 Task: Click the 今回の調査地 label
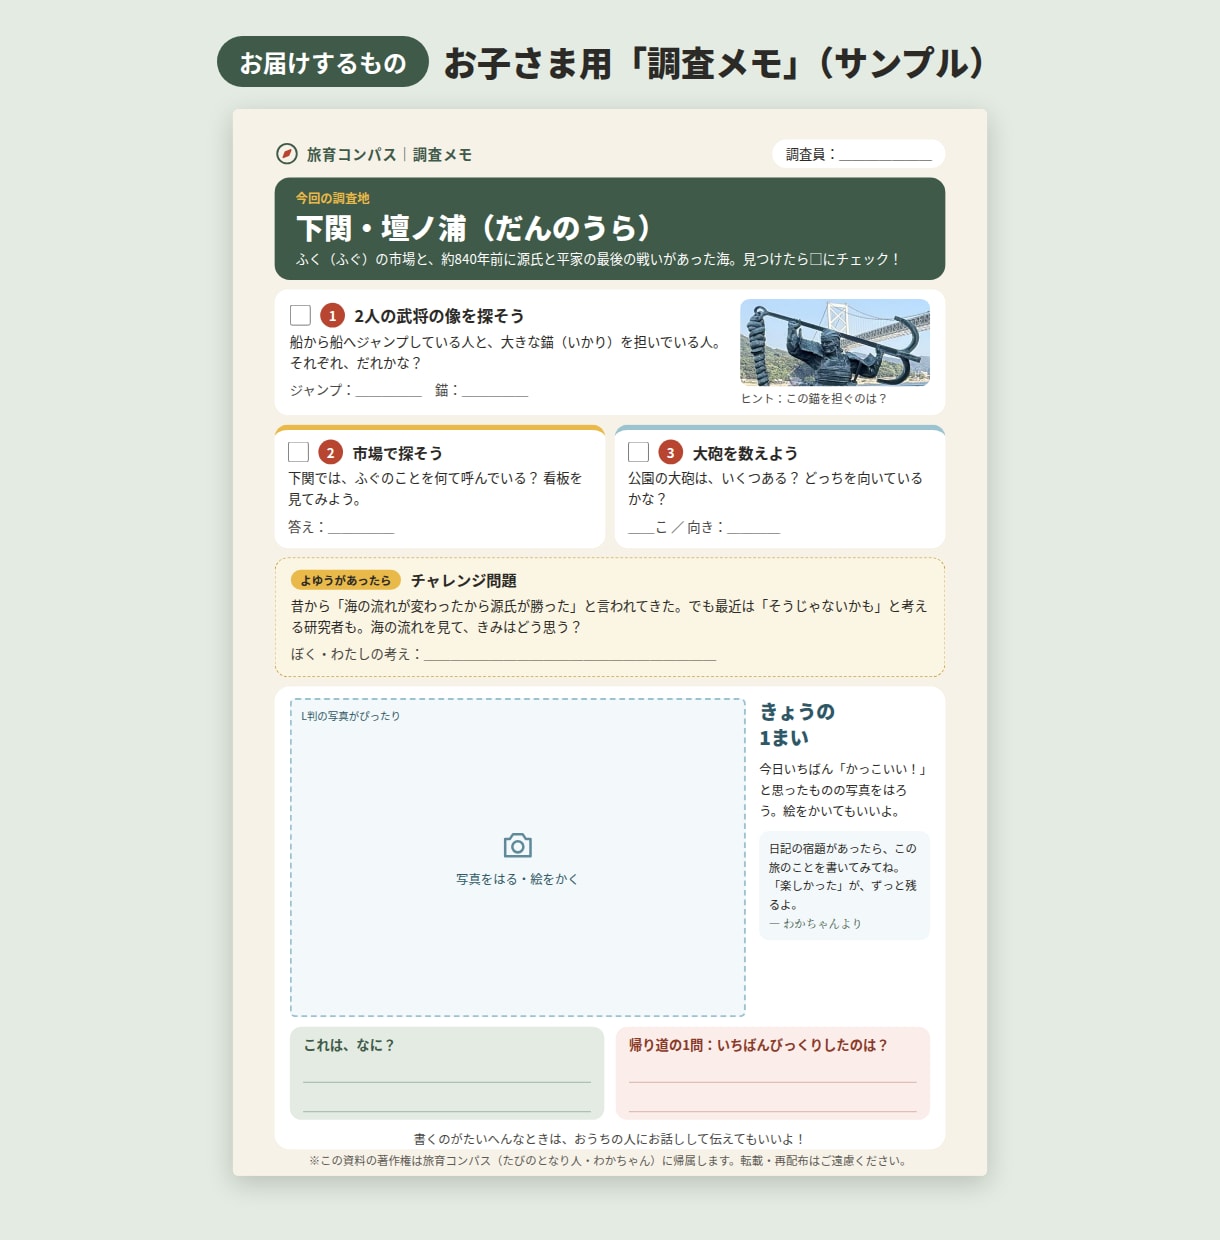[x=332, y=198]
